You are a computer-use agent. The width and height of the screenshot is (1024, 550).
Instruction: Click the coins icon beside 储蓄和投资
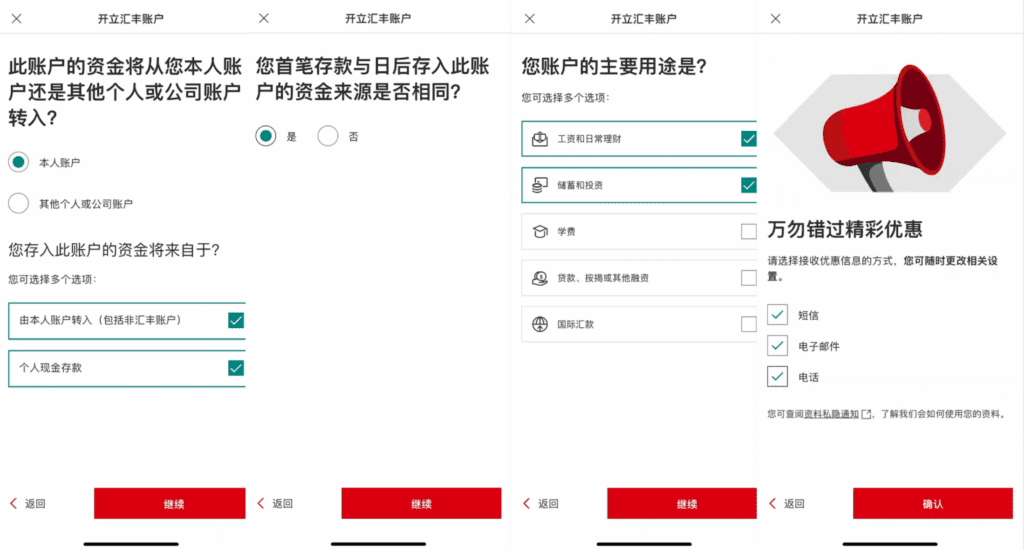[x=540, y=185]
